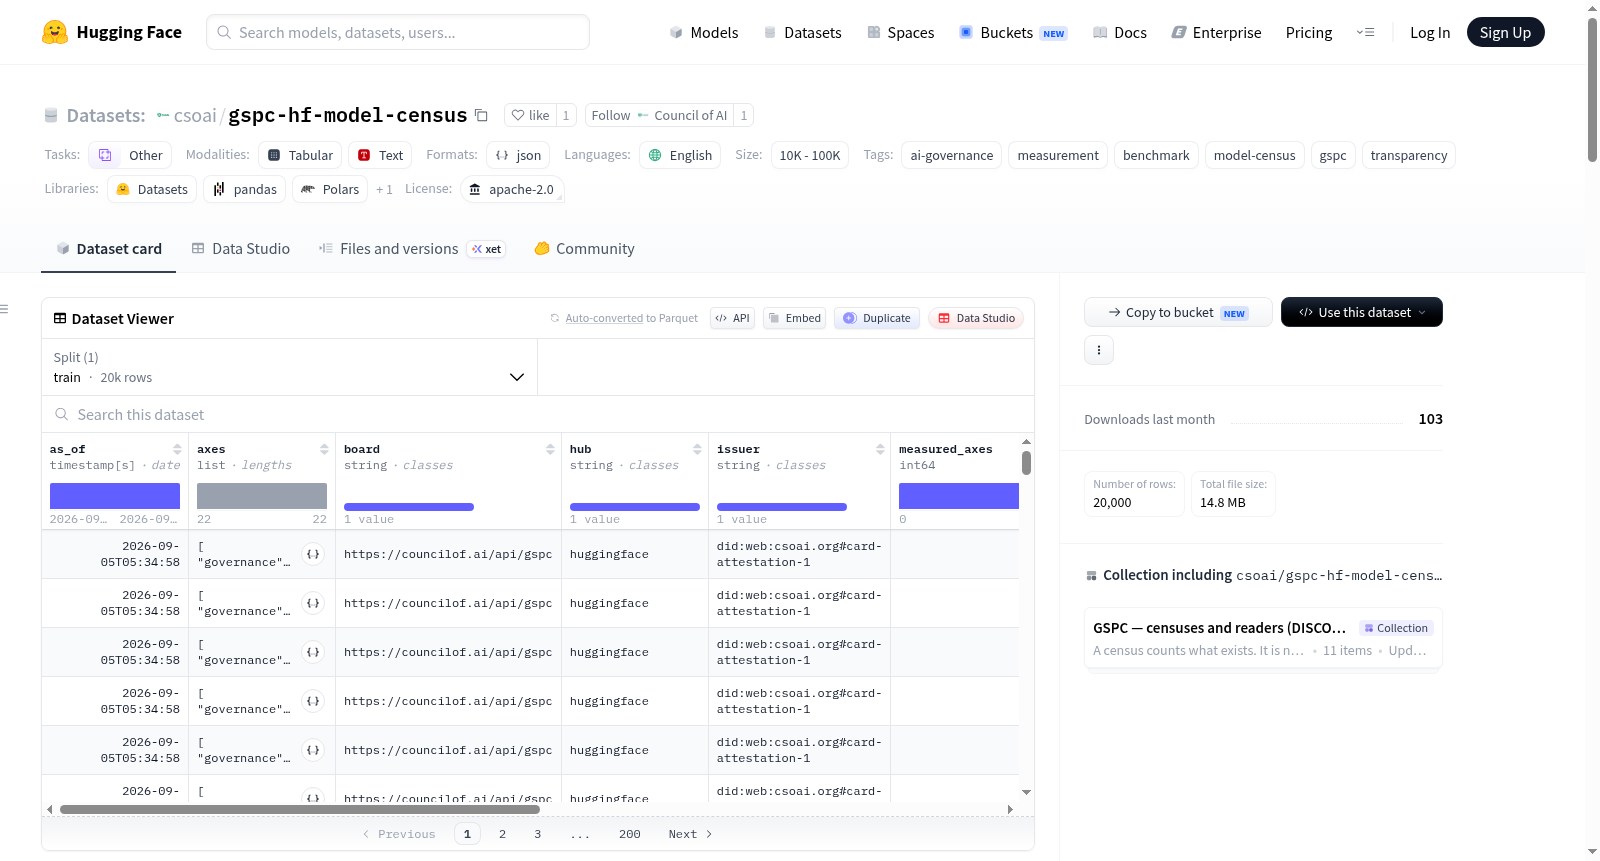This screenshot has height=861, width=1600.
Task: Open the ai-governance tag
Action: click(x=952, y=155)
